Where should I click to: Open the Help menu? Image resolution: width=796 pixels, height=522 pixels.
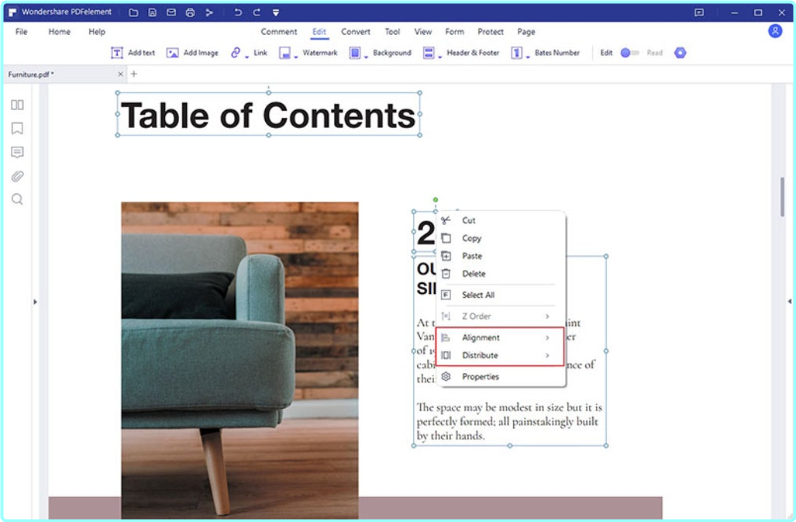[x=97, y=31]
